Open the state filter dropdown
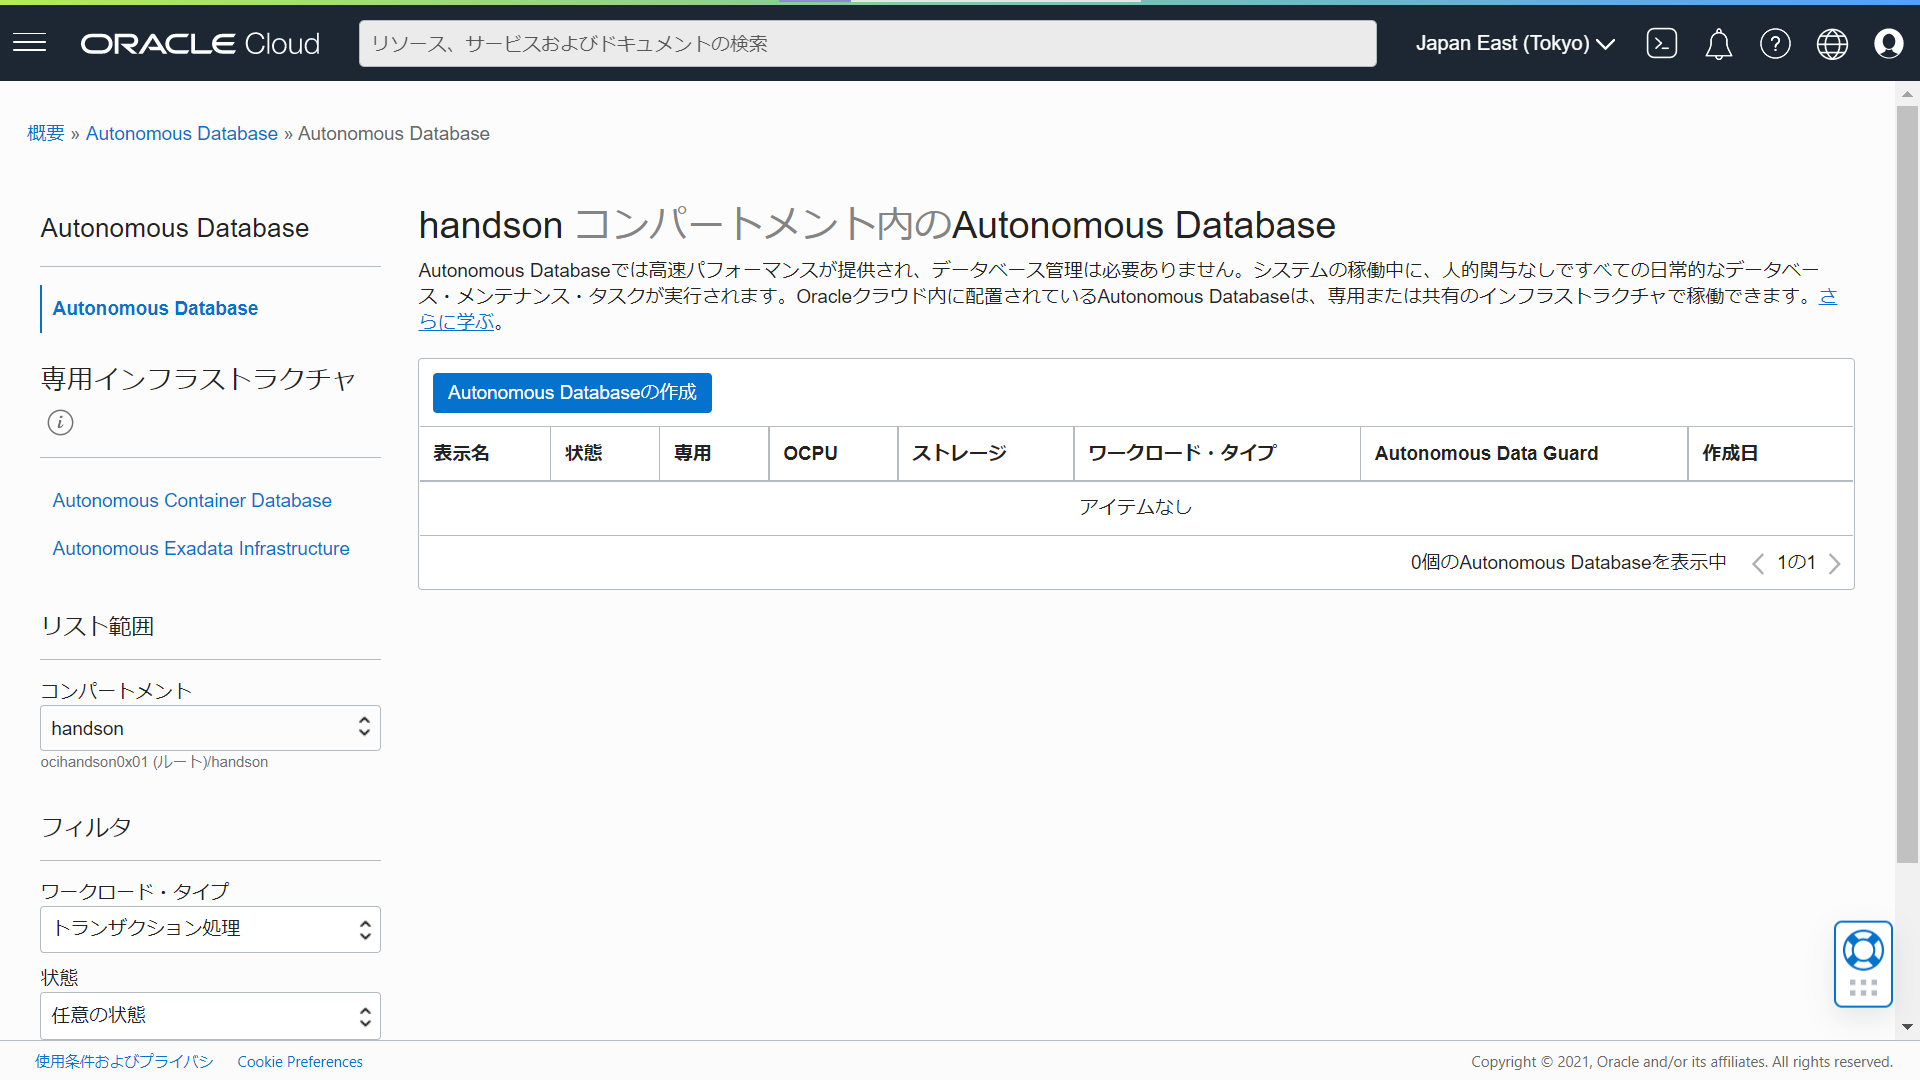This screenshot has width=1920, height=1080. (210, 1015)
